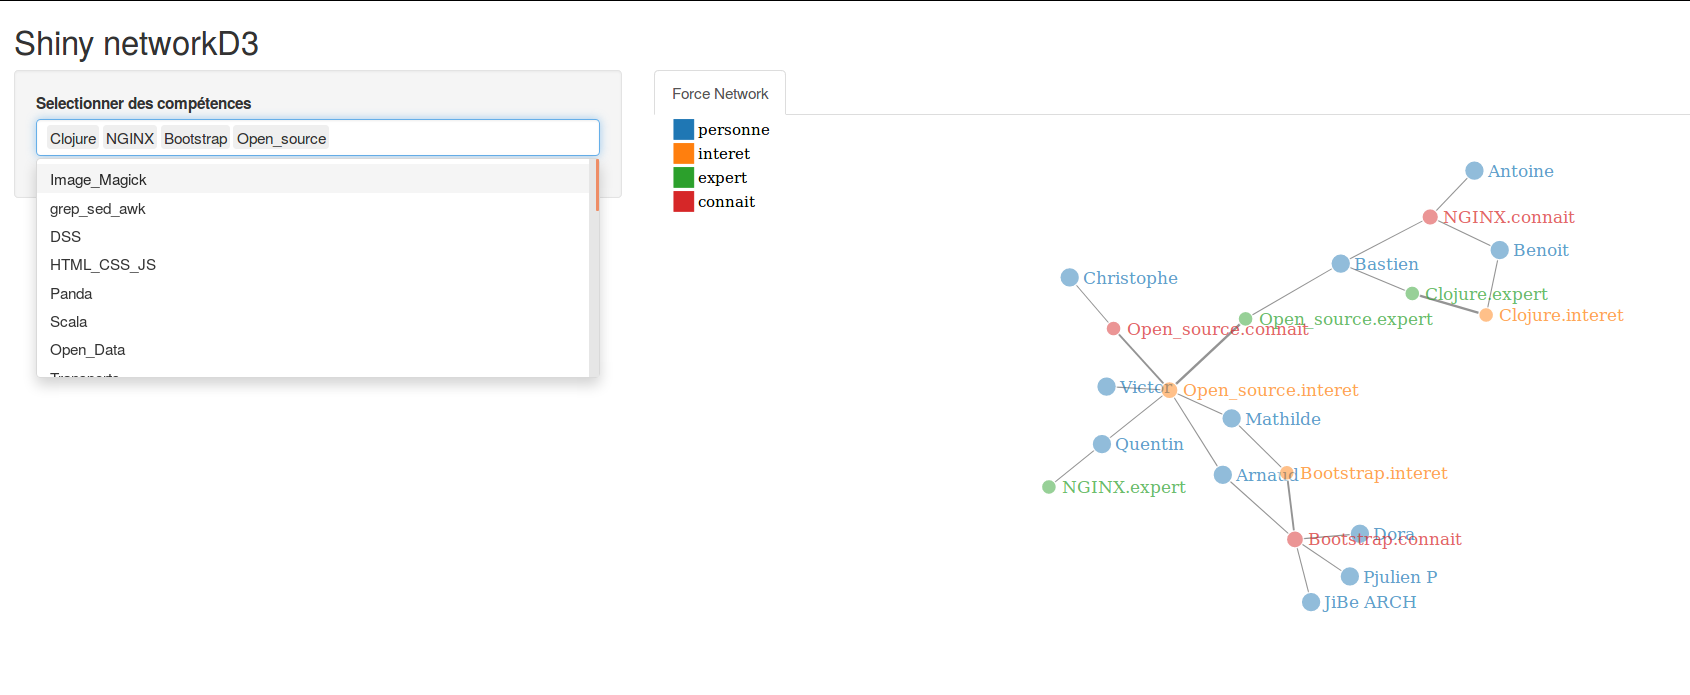Click the selected Bootstrap tag
1690x695 pixels.
(196, 138)
